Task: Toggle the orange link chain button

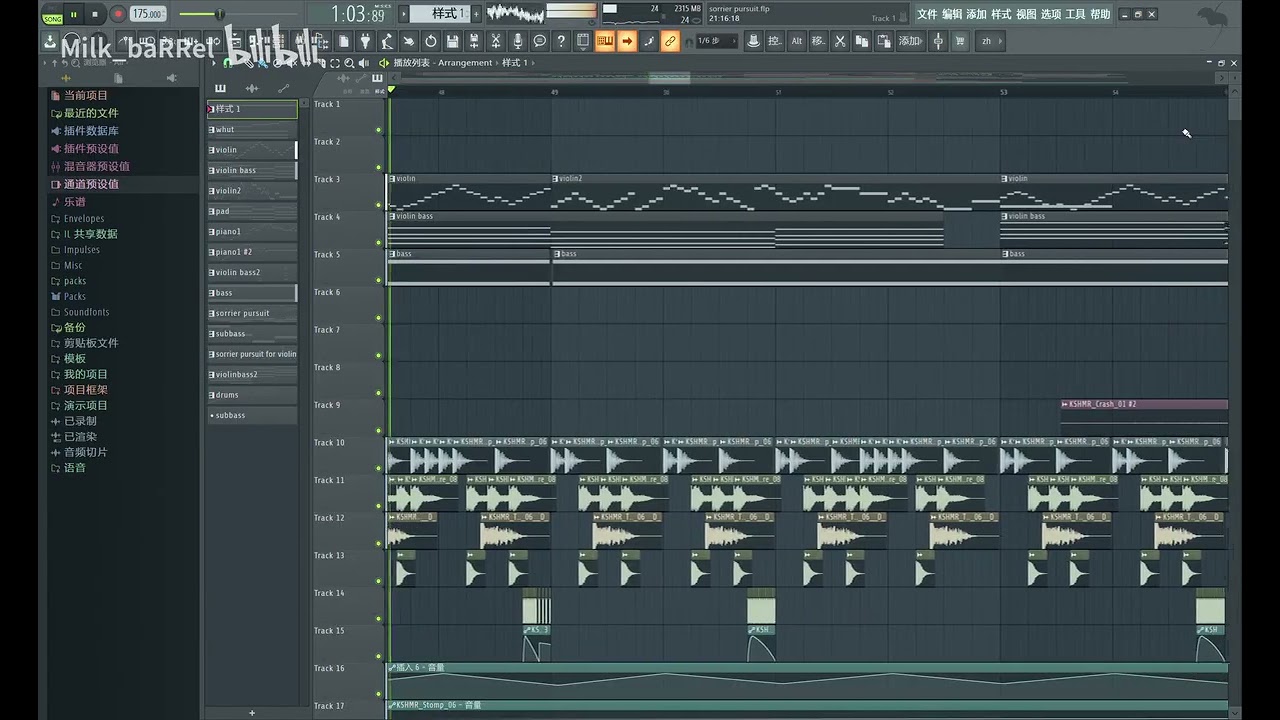Action: pyautogui.click(x=671, y=41)
